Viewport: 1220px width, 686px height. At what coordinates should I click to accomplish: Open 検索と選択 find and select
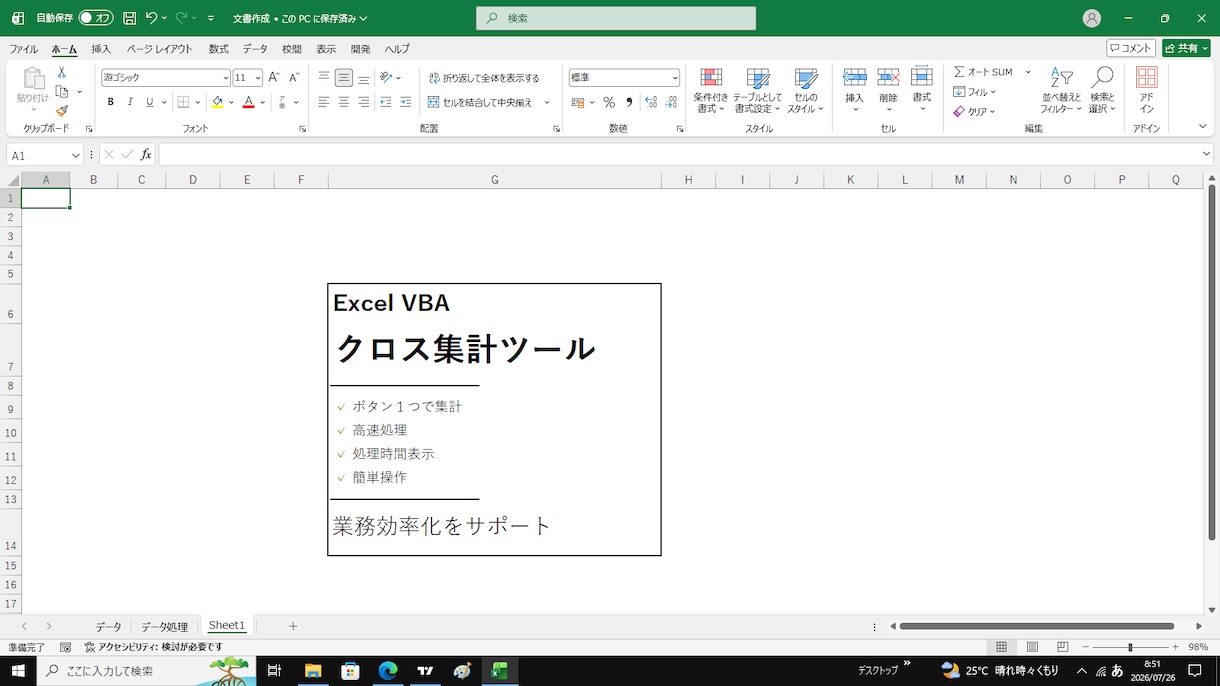click(x=1102, y=91)
